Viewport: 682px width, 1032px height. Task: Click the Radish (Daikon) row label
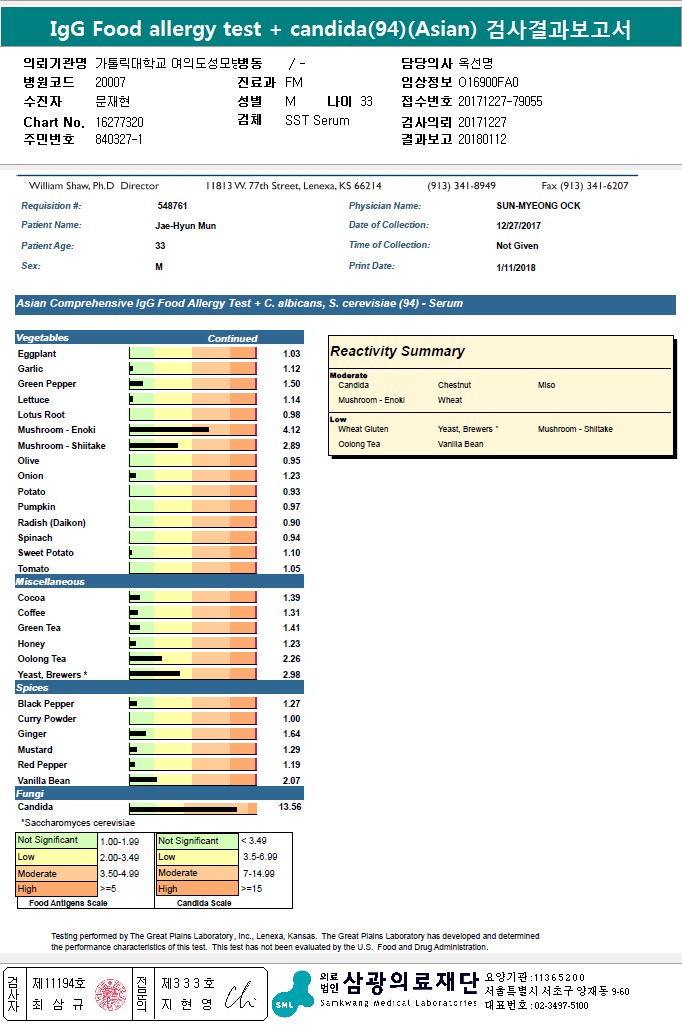click(x=51, y=523)
